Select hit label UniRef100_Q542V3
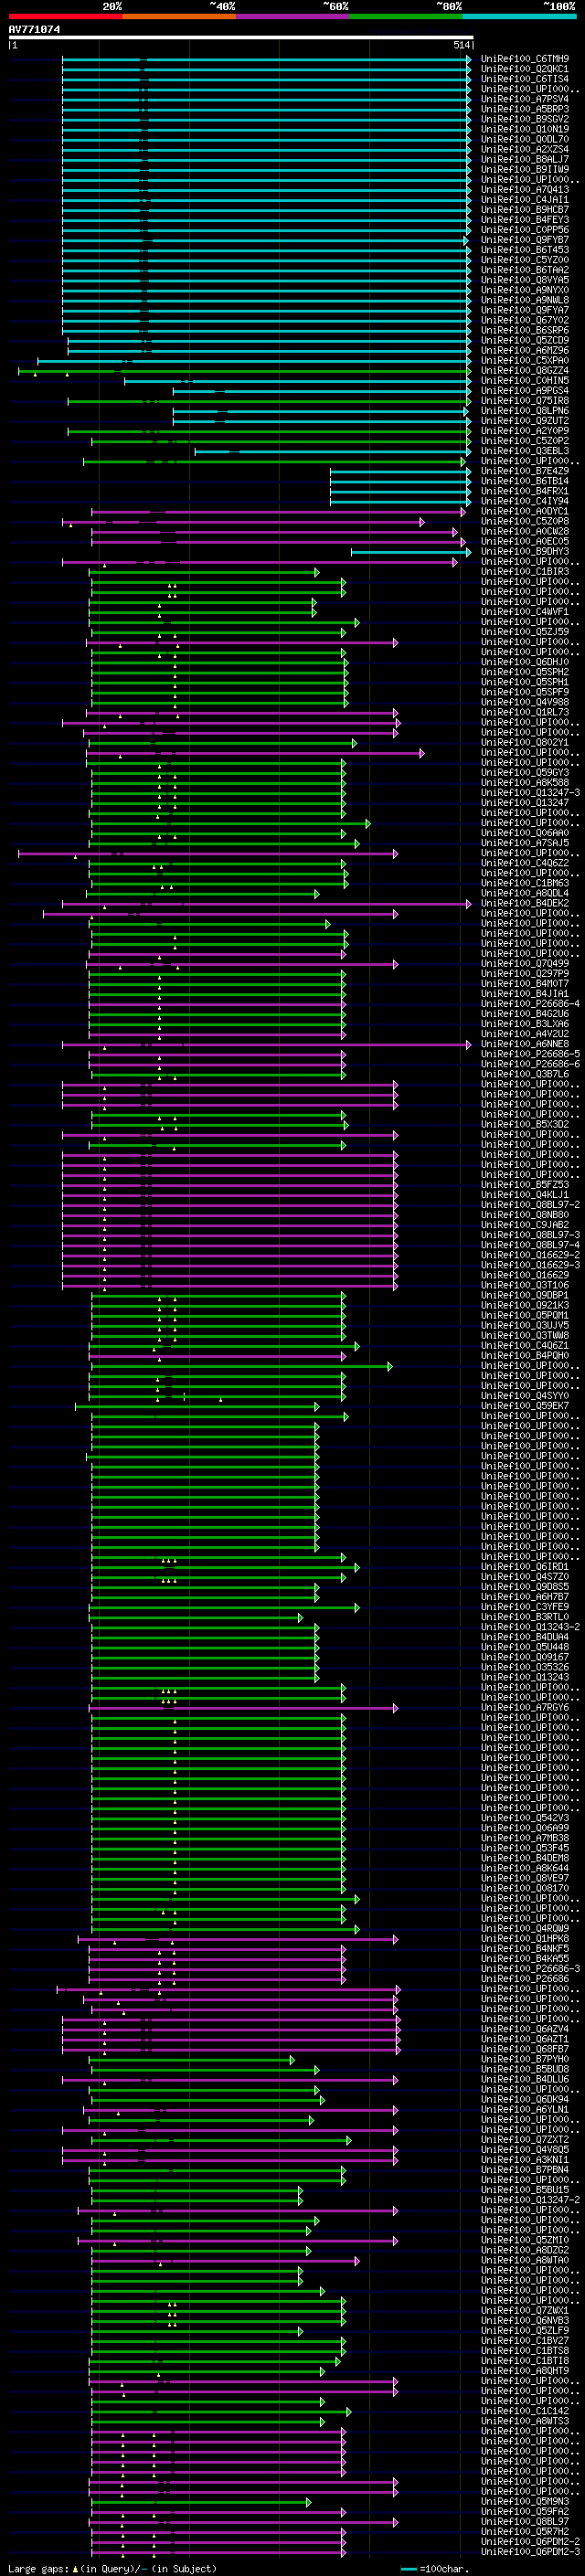Image resolution: width=585 pixels, height=2576 pixels. [525, 1818]
